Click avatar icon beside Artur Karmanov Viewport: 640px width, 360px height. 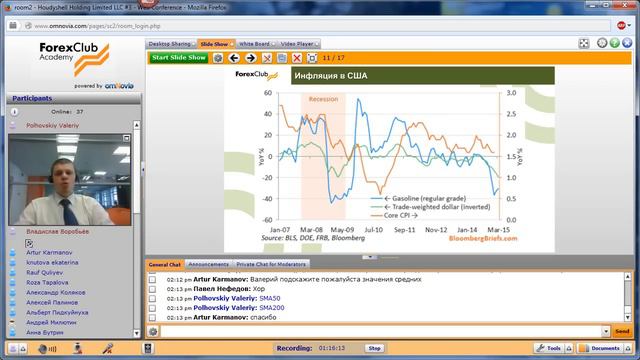click(13, 253)
